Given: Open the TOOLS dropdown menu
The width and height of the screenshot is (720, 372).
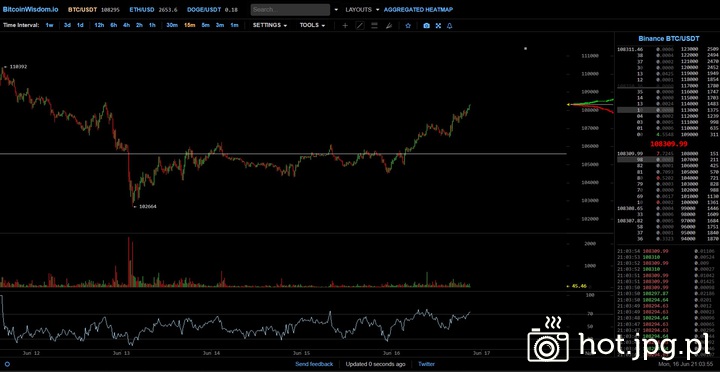Looking at the screenshot, I should [312, 25].
